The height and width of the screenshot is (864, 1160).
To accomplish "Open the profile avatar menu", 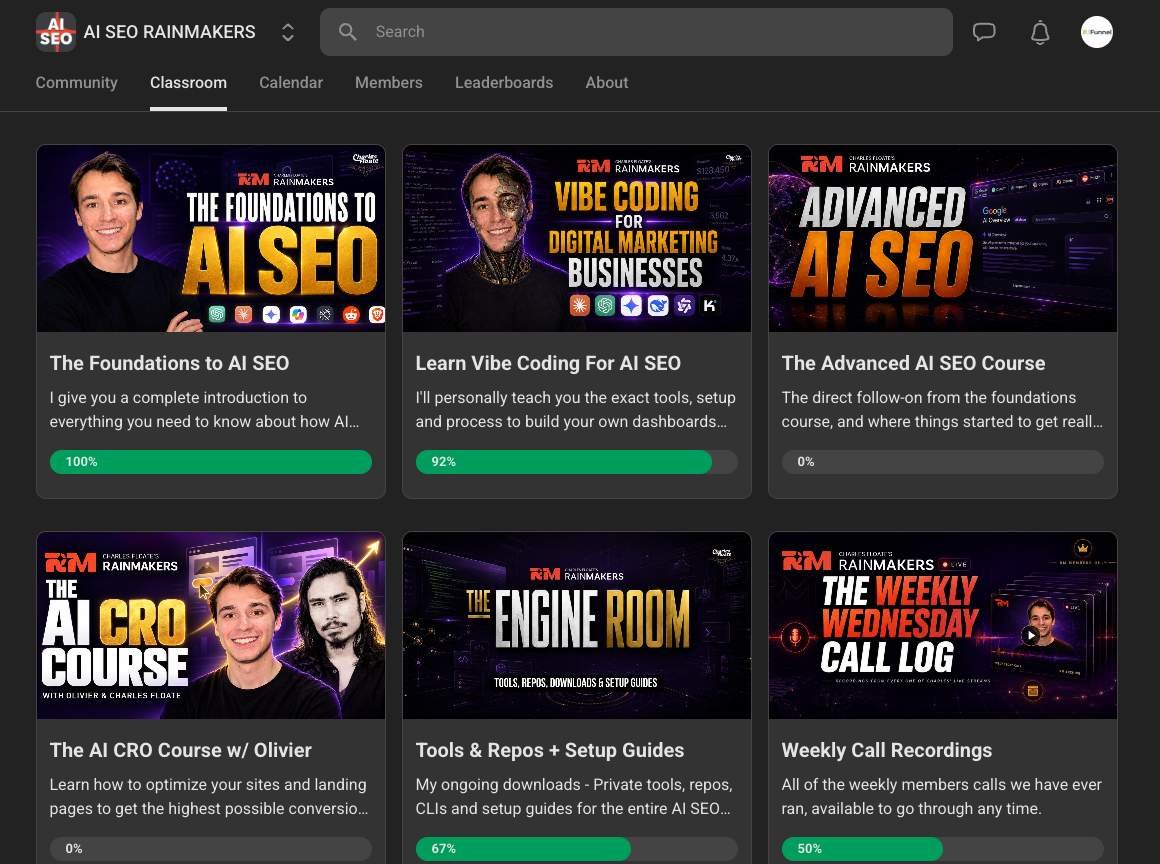I will tap(1096, 32).
